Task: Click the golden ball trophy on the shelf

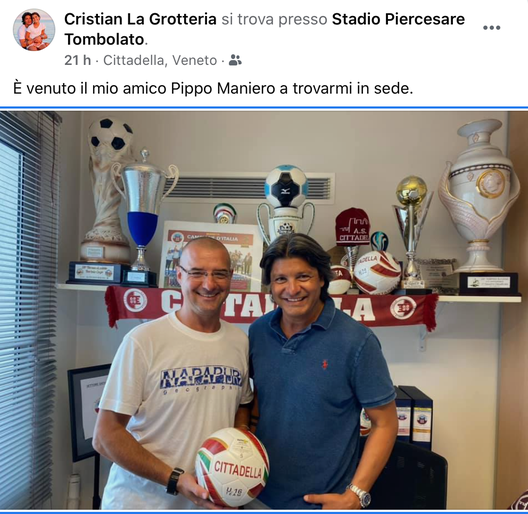Action: tap(412, 232)
